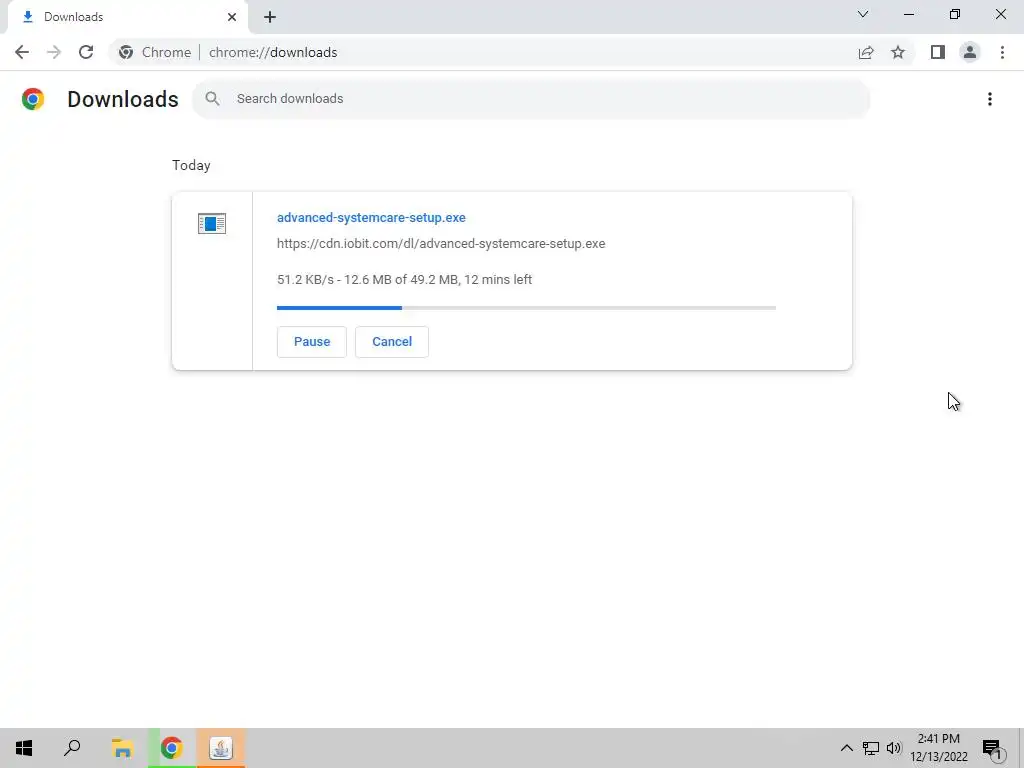Click the Today date heading
This screenshot has width=1024, height=768.
coord(191,165)
